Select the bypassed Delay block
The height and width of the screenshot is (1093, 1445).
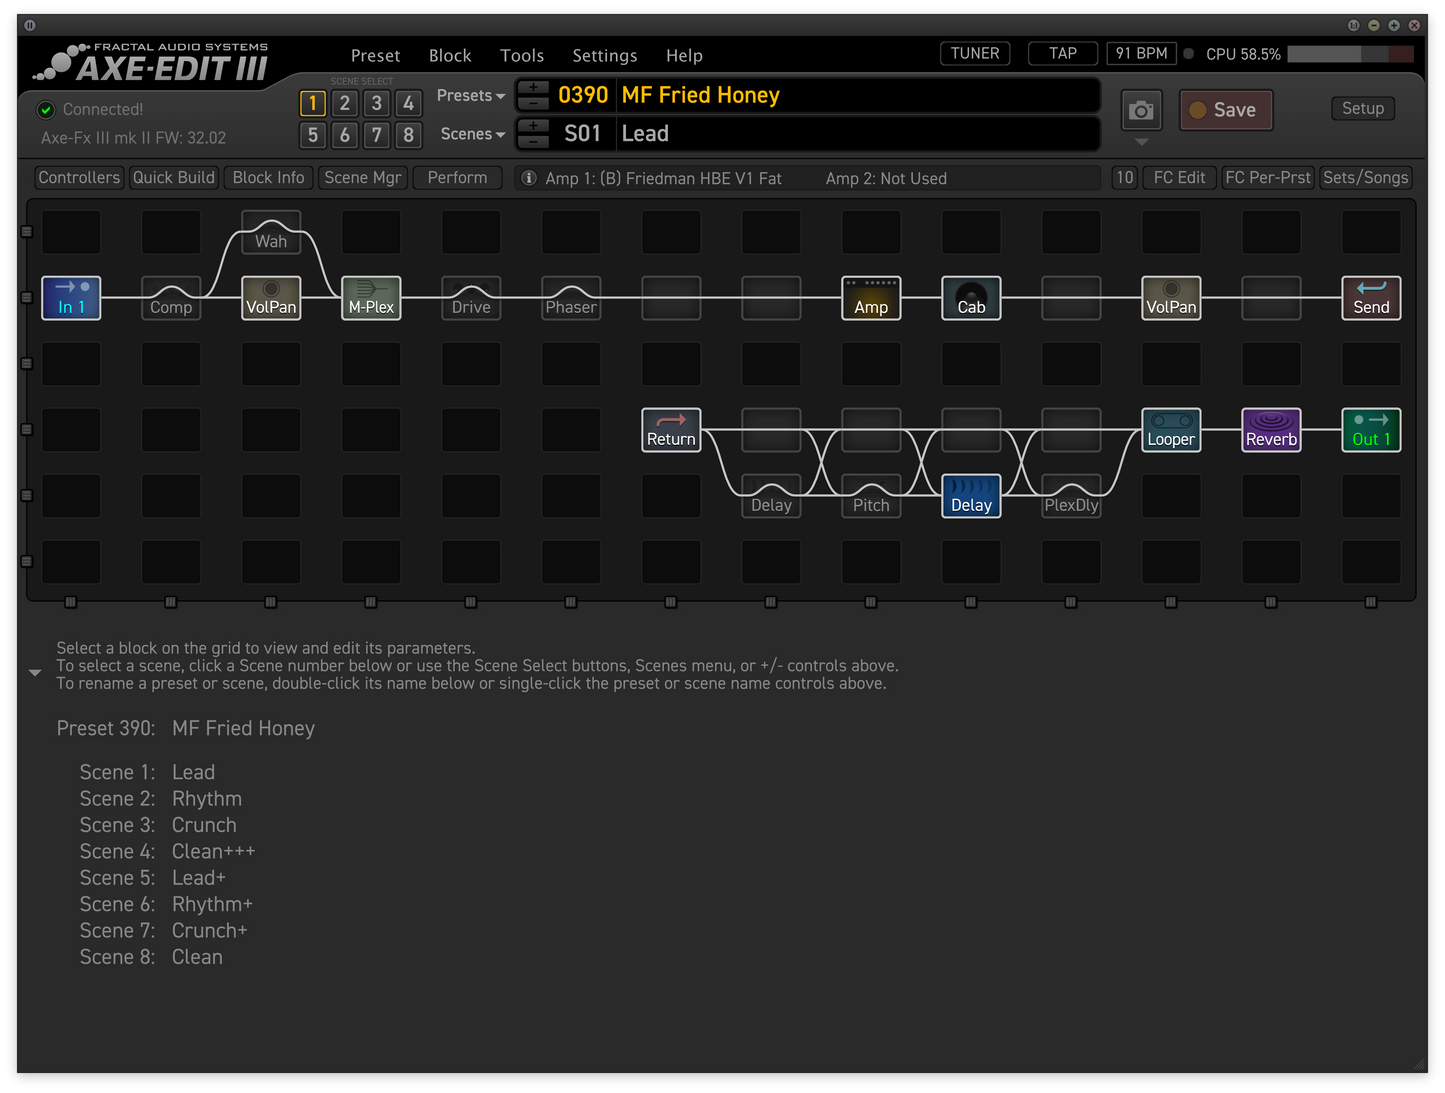[x=771, y=496]
